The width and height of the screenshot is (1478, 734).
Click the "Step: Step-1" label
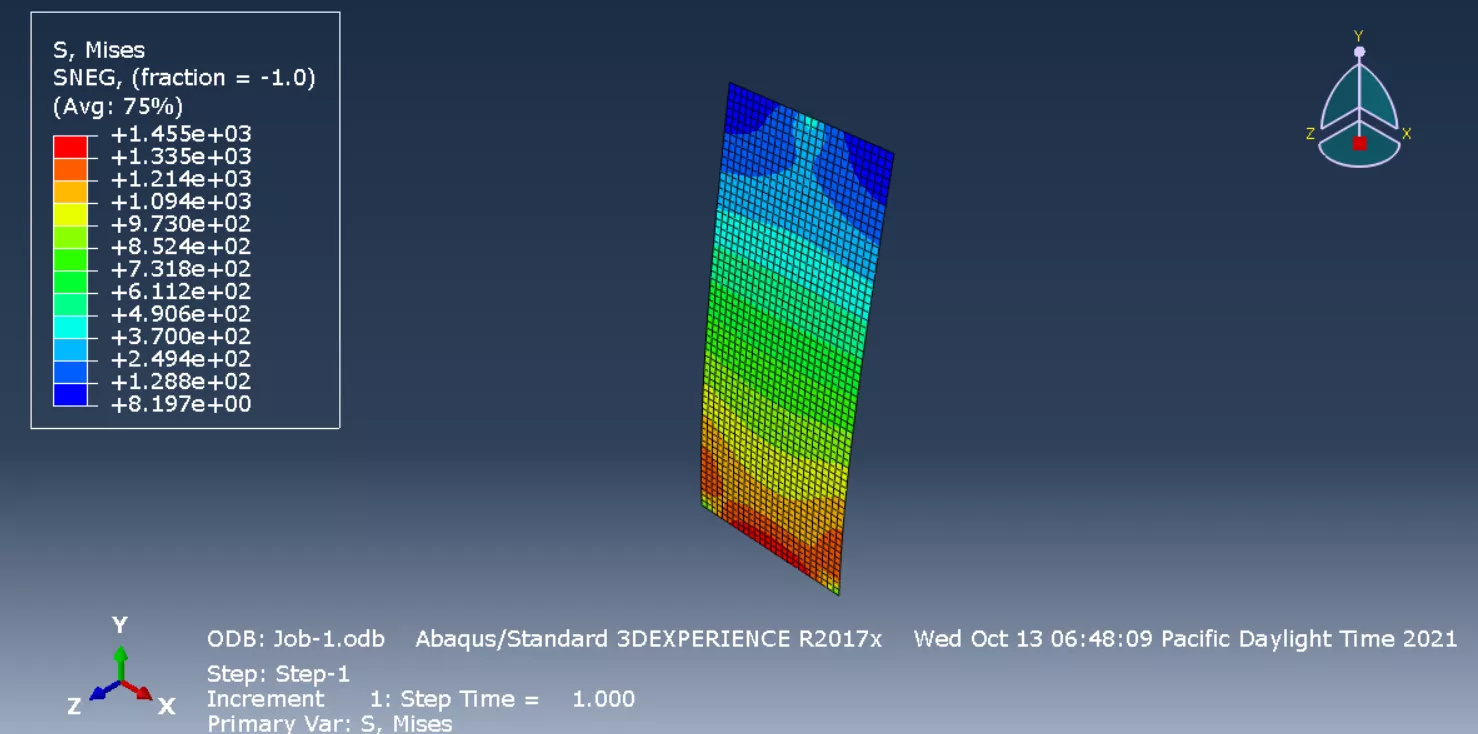(x=278, y=674)
